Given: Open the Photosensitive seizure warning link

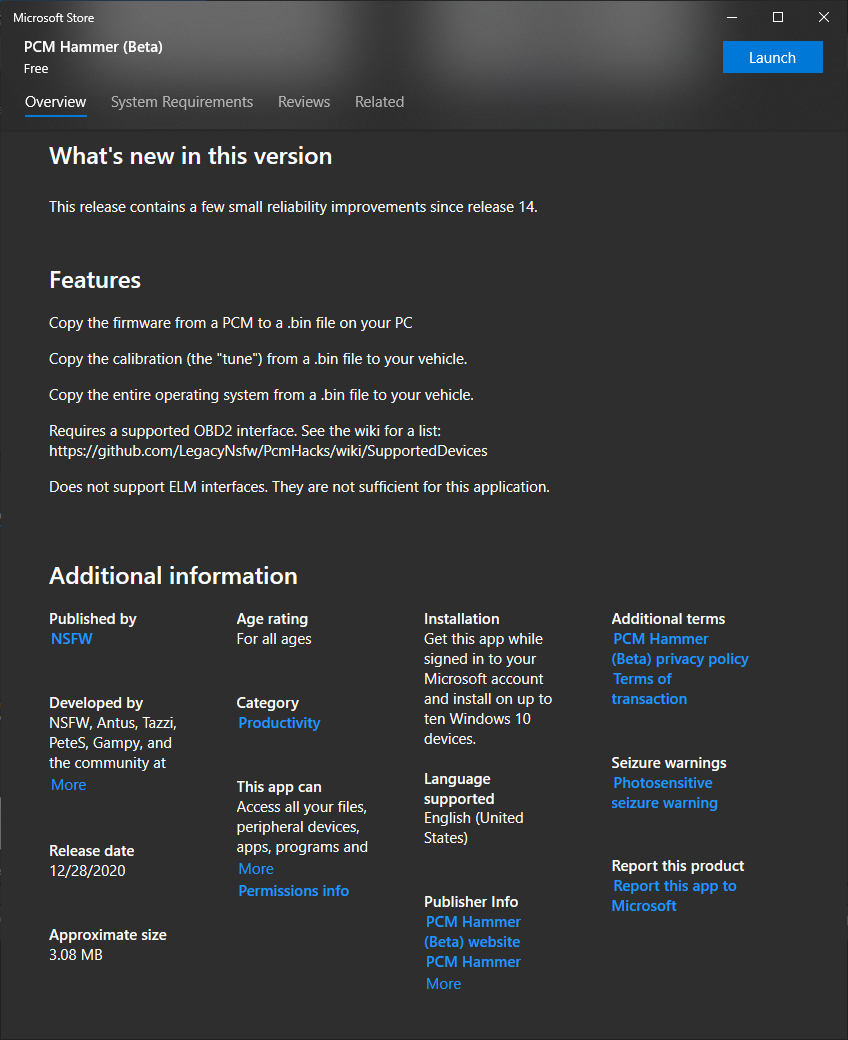Looking at the screenshot, I should pyautogui.click(x=664, y=793).
